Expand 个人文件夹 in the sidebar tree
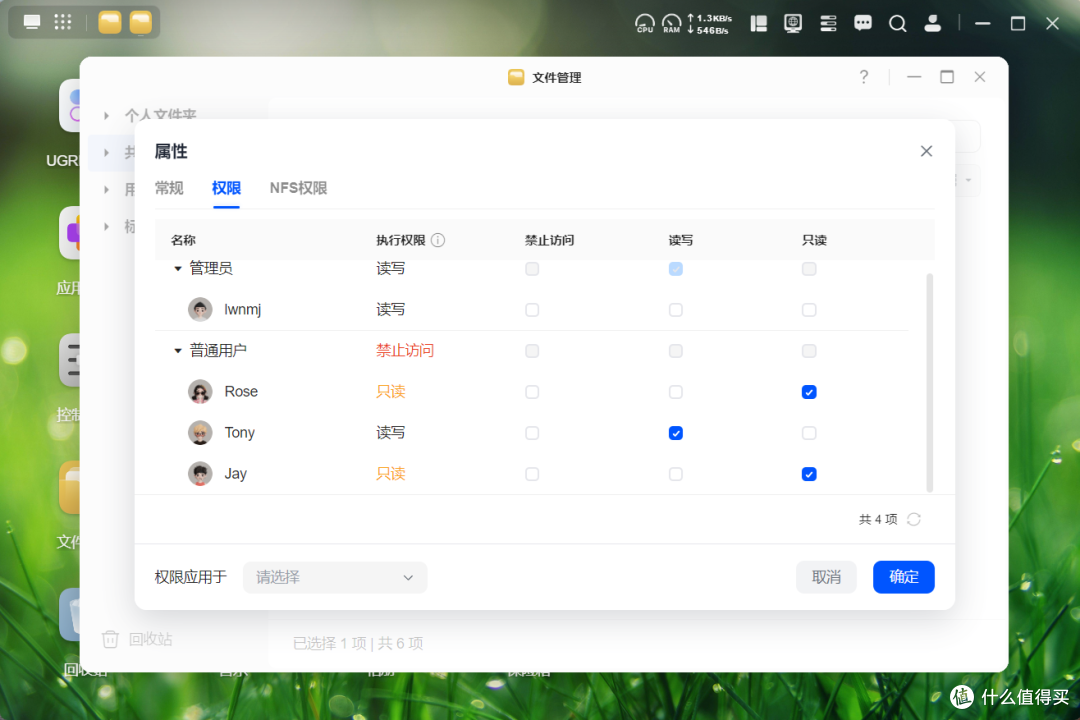The width and height of the screenshot is (1080, 720). pos(106,116)
